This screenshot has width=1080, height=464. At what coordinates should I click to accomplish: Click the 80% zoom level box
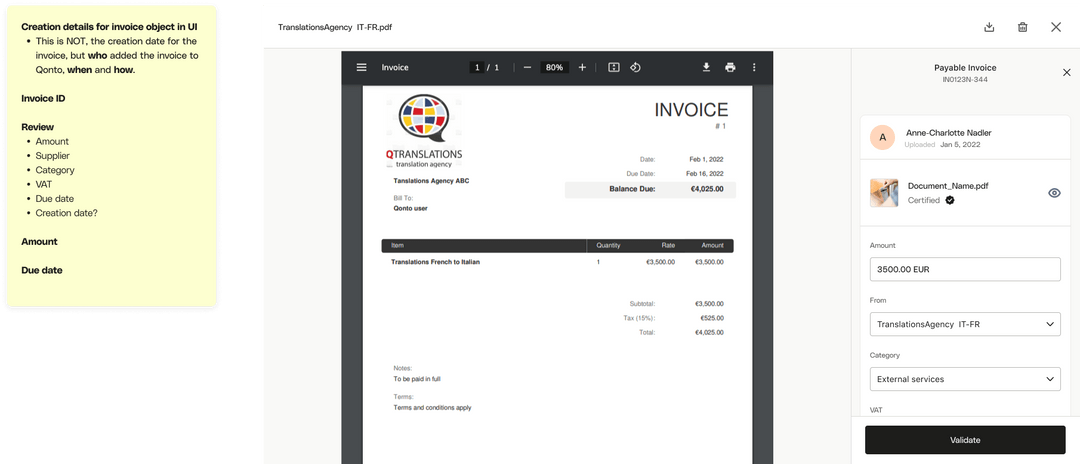coord(554,67)
